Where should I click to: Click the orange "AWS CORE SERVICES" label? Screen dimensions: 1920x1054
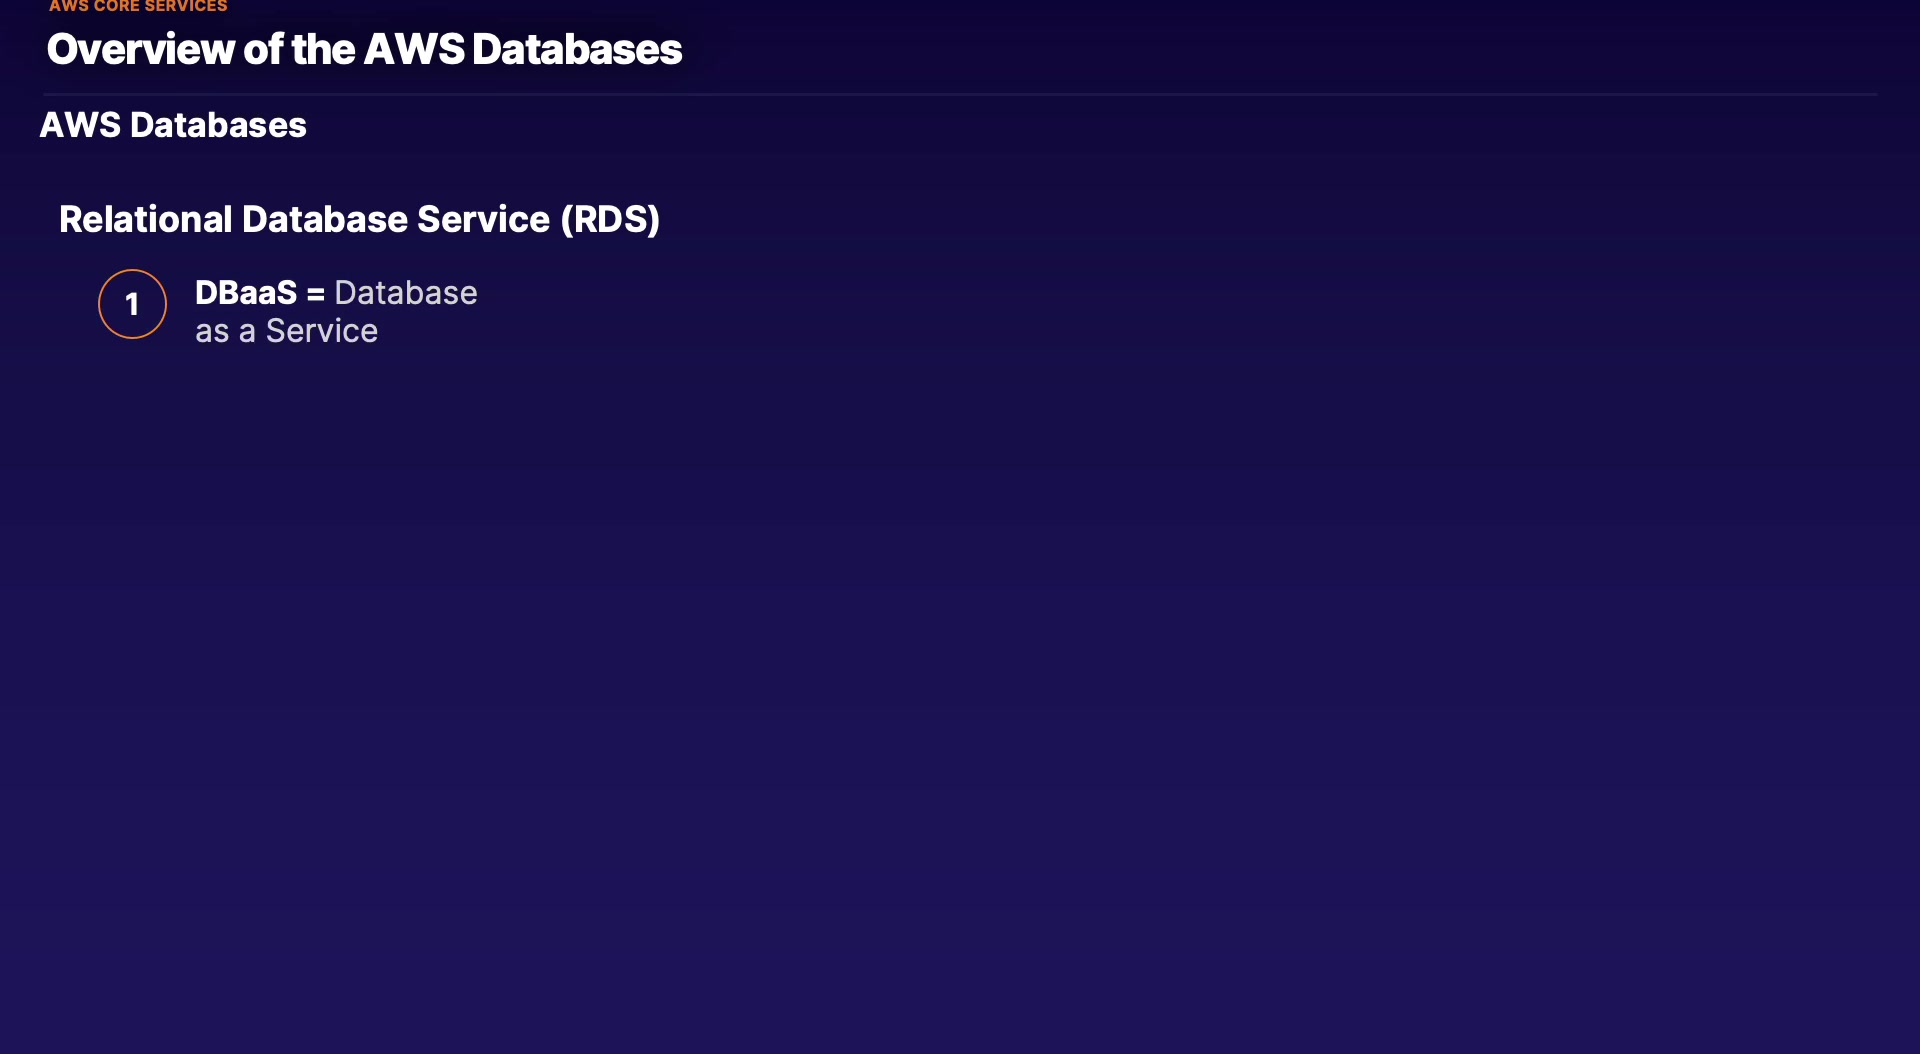coord(138,7)
